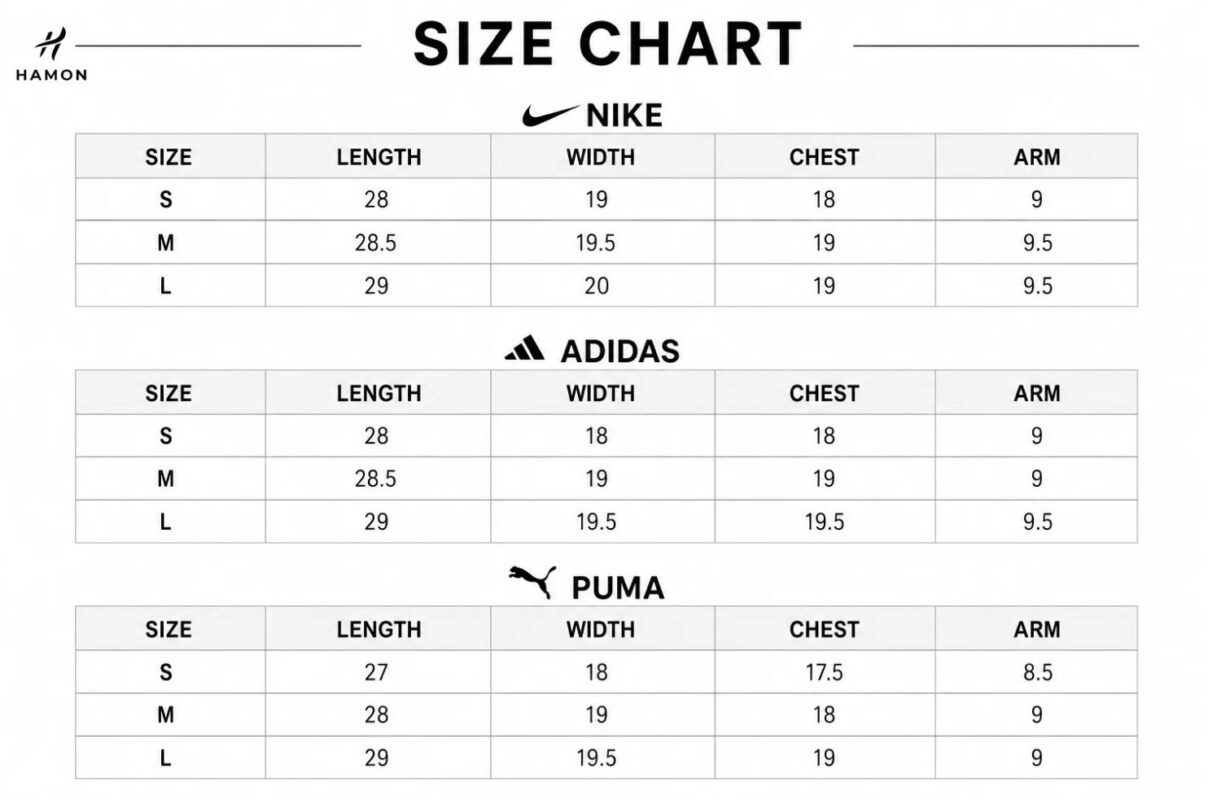
Task: Click the WIDTH header in Puma table
Action: pos(603,629)
